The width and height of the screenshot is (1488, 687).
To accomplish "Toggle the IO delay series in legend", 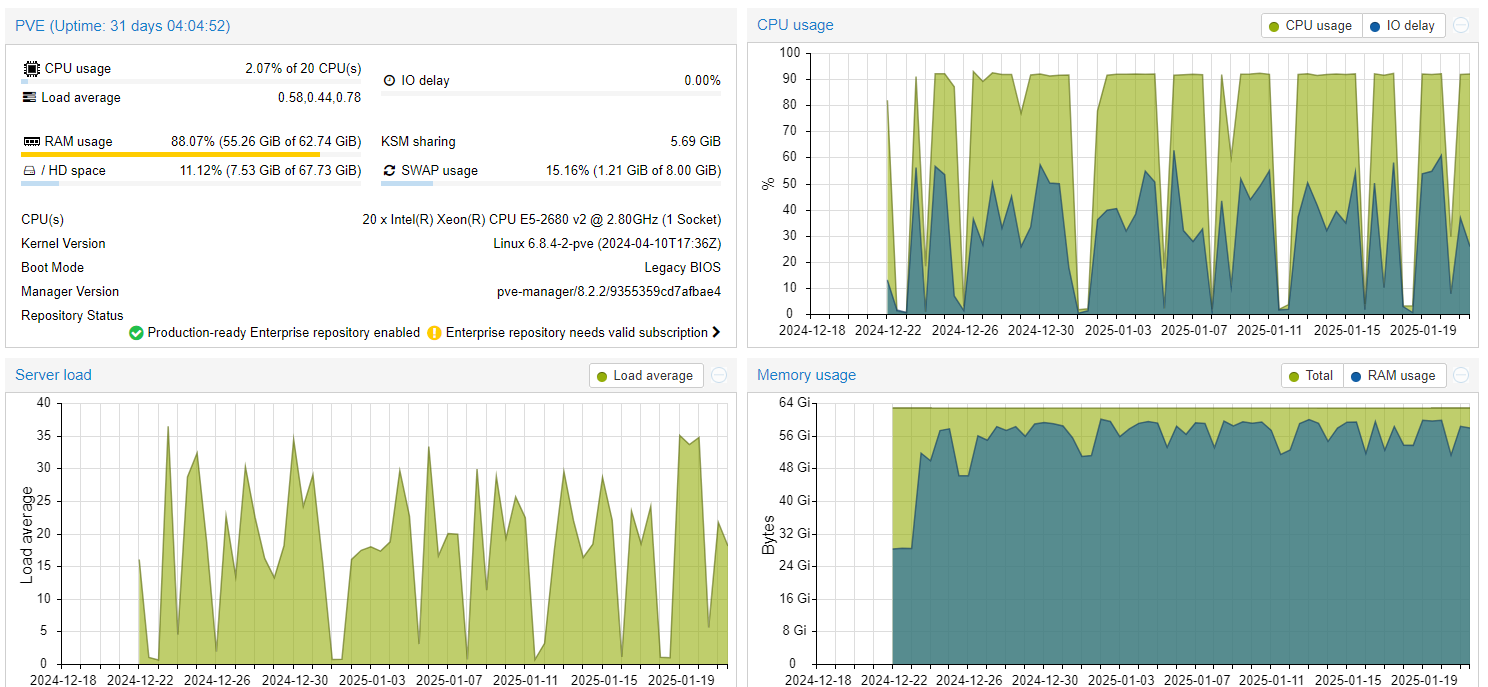I will pyautogui.click(x=1402, y=26).
